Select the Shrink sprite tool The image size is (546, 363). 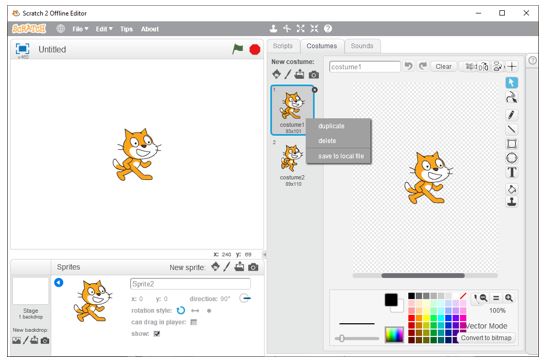[314, 29]
